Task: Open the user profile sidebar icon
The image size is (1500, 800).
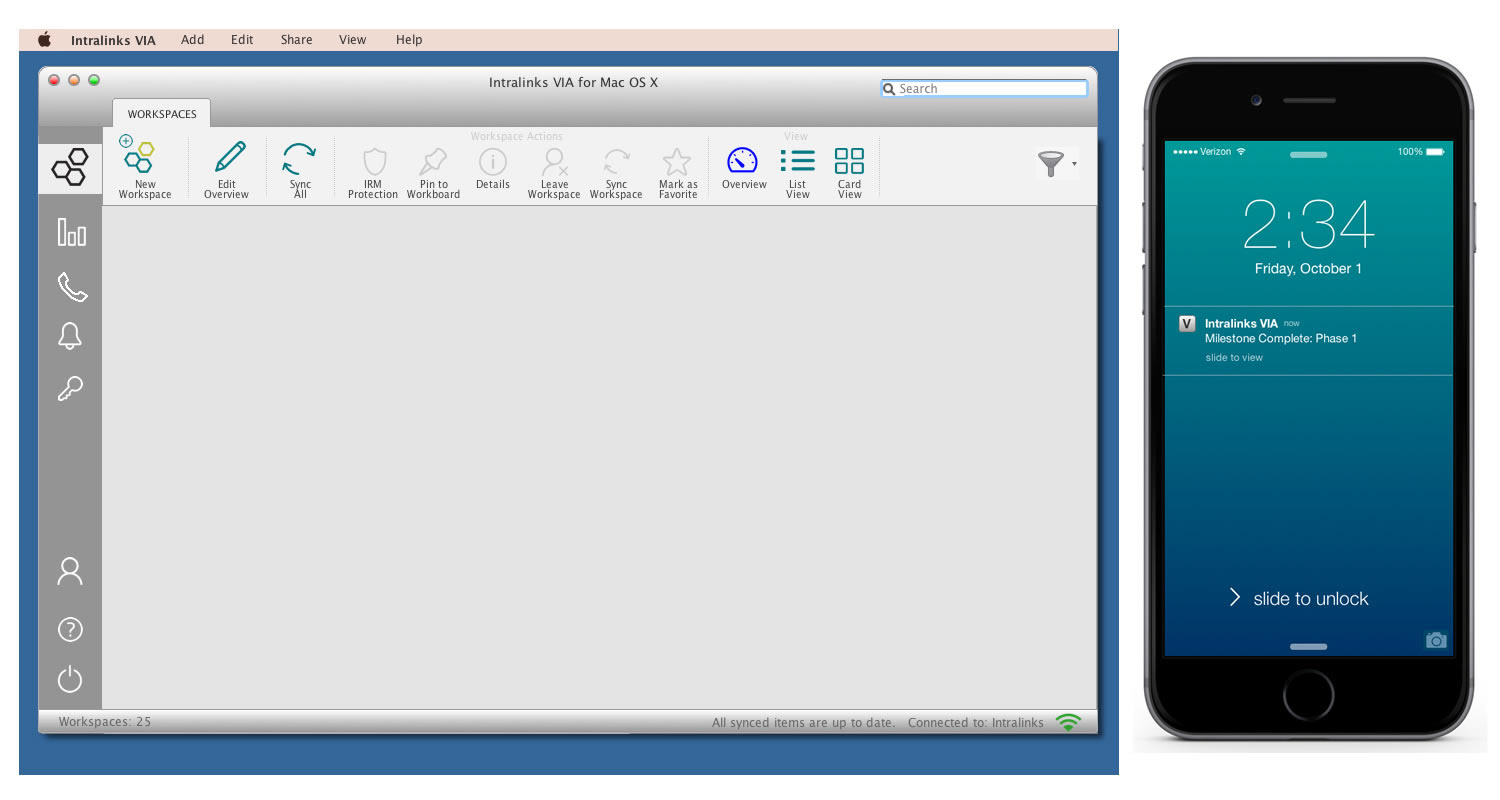Action: point(70,571)
